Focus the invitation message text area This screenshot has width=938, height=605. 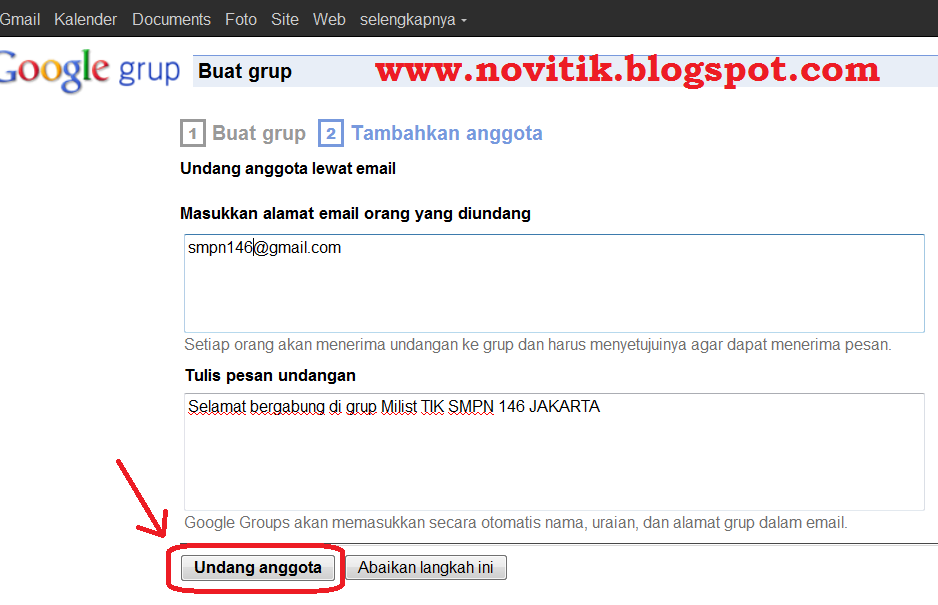554,452
